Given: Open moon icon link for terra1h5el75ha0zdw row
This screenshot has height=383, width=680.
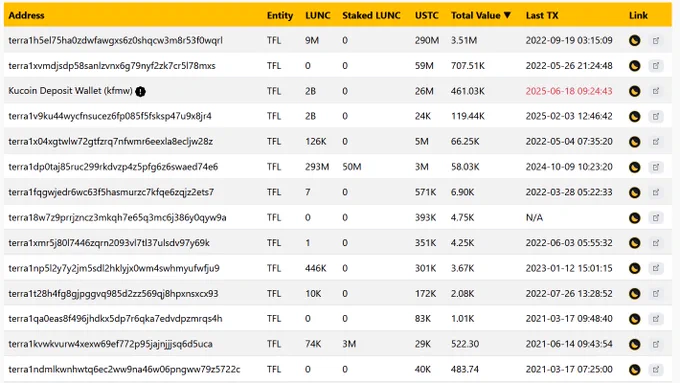Looking at the screenshot, I should (634, 40).
